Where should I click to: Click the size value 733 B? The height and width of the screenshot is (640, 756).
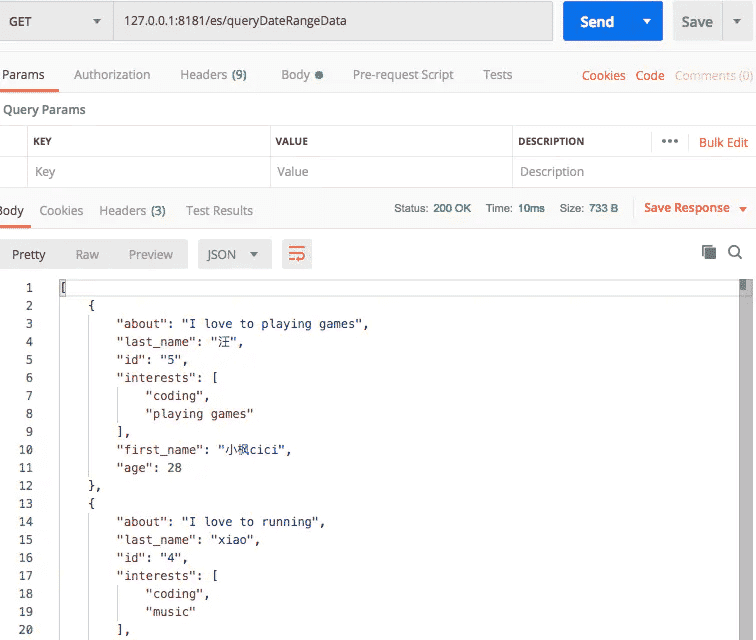tap(603, 208)
